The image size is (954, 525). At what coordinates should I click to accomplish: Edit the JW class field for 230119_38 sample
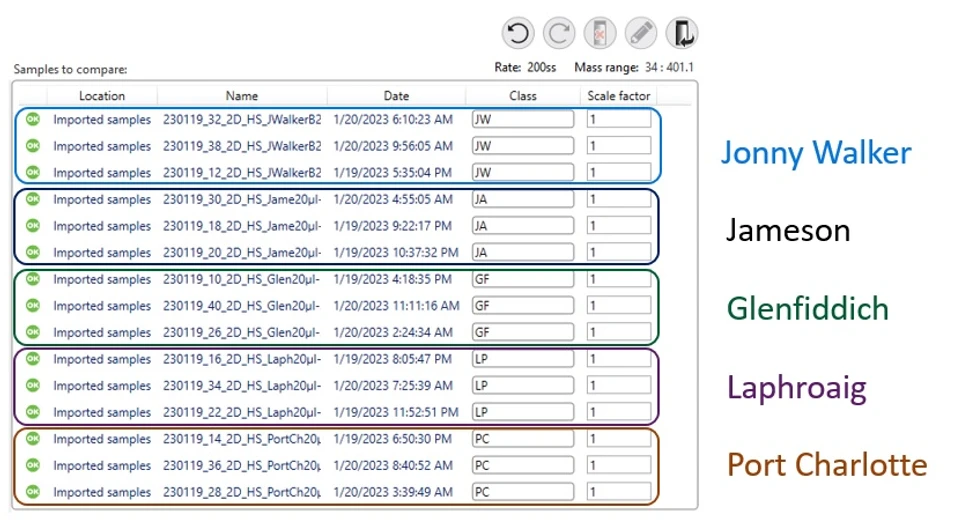pos(523,146)
